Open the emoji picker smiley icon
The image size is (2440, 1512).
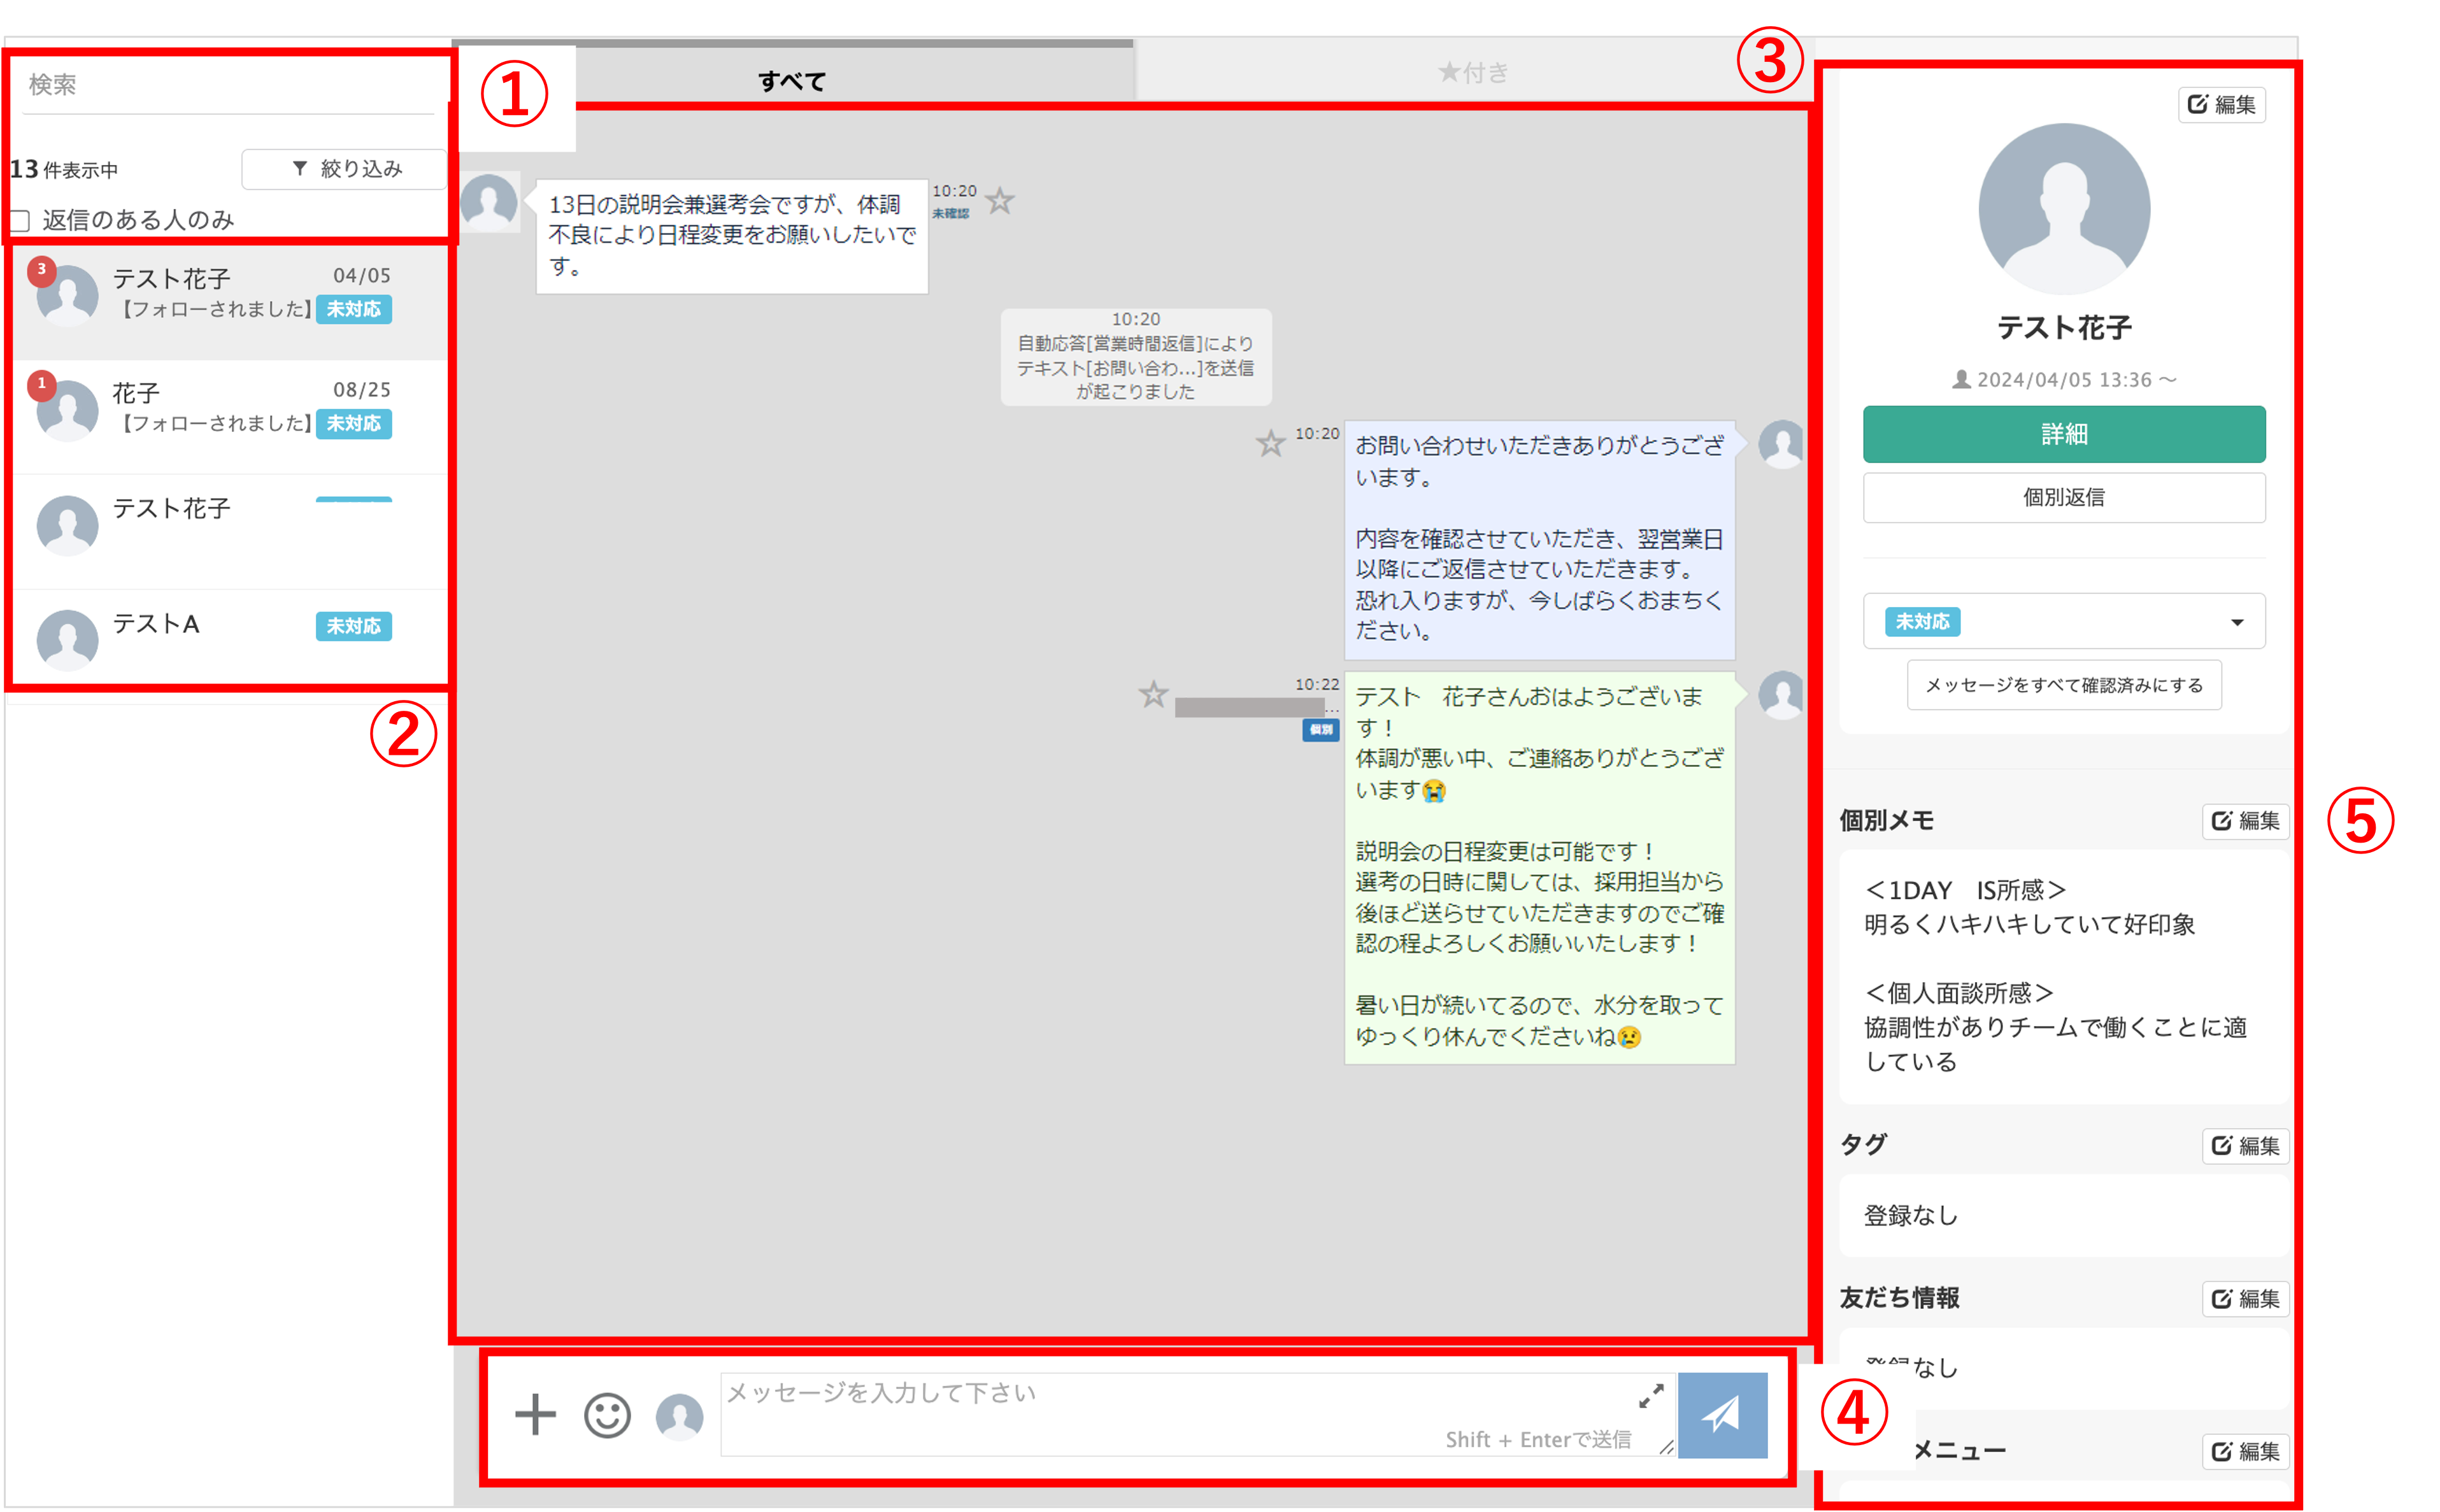(x=607, y=1416)
